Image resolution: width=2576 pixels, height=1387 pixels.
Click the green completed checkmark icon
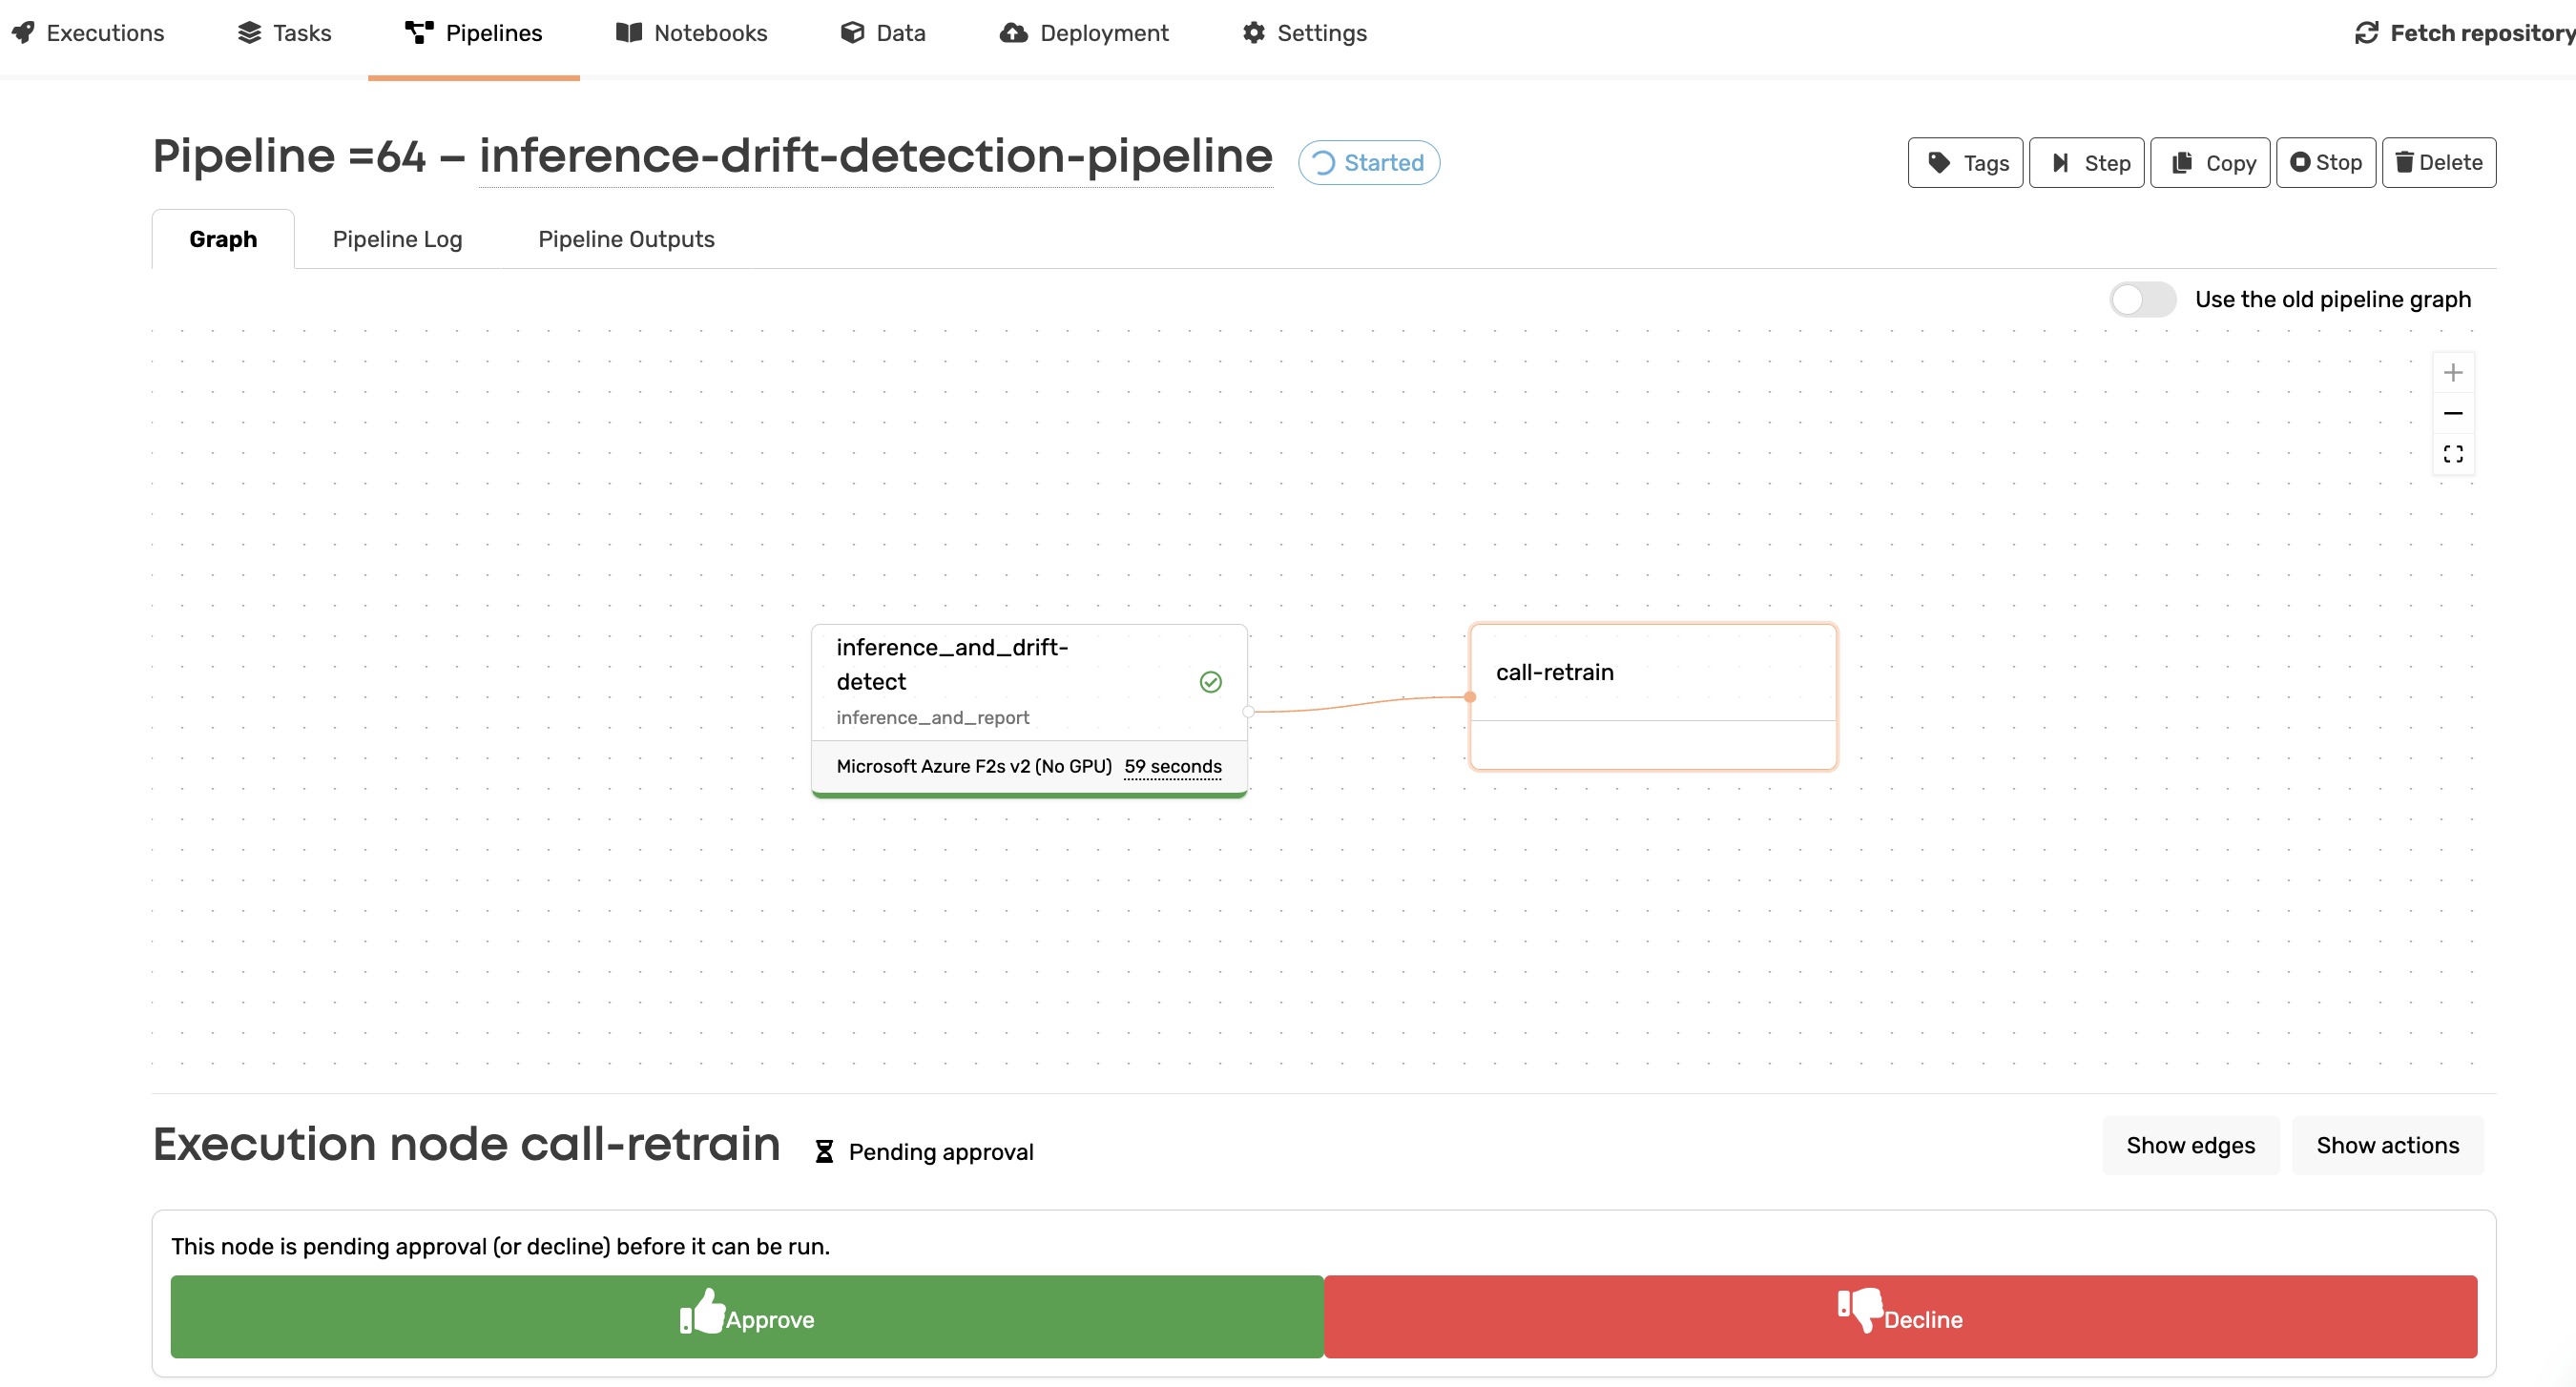1210,682
